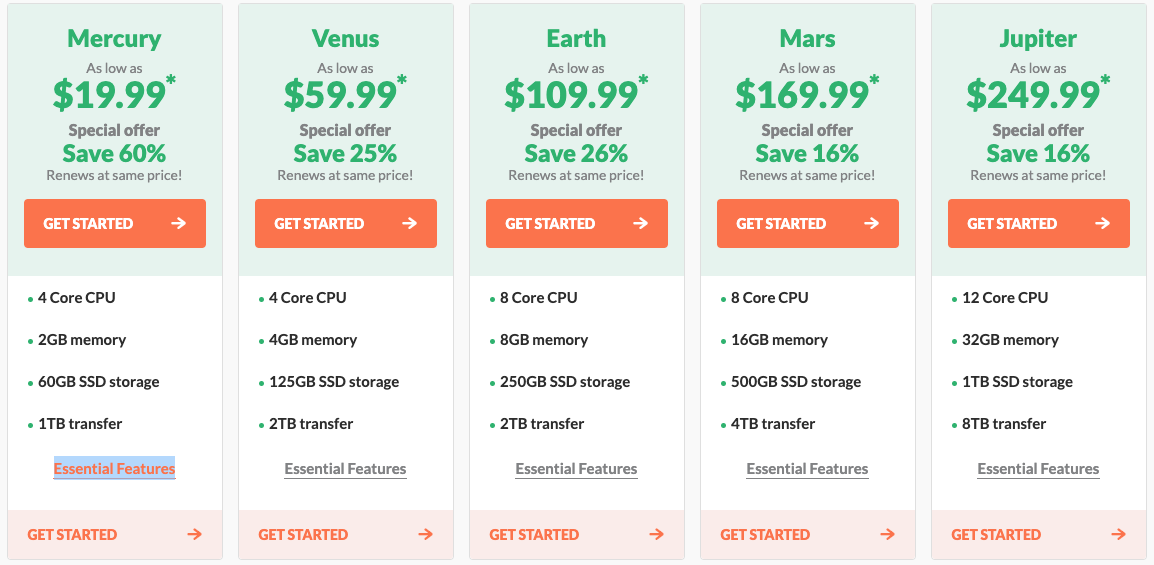Click arrow icon in Earth bottom Get Started bar
The width and height of the screenshot is (1154, 565).
(x=656, y=535)
